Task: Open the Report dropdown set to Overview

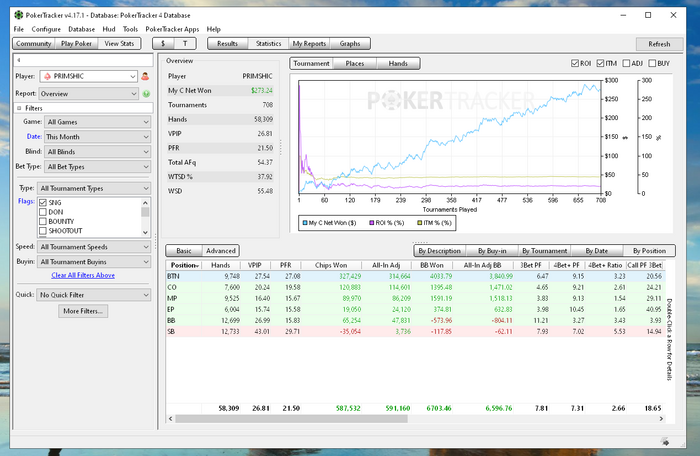Action: coord(88,94)
